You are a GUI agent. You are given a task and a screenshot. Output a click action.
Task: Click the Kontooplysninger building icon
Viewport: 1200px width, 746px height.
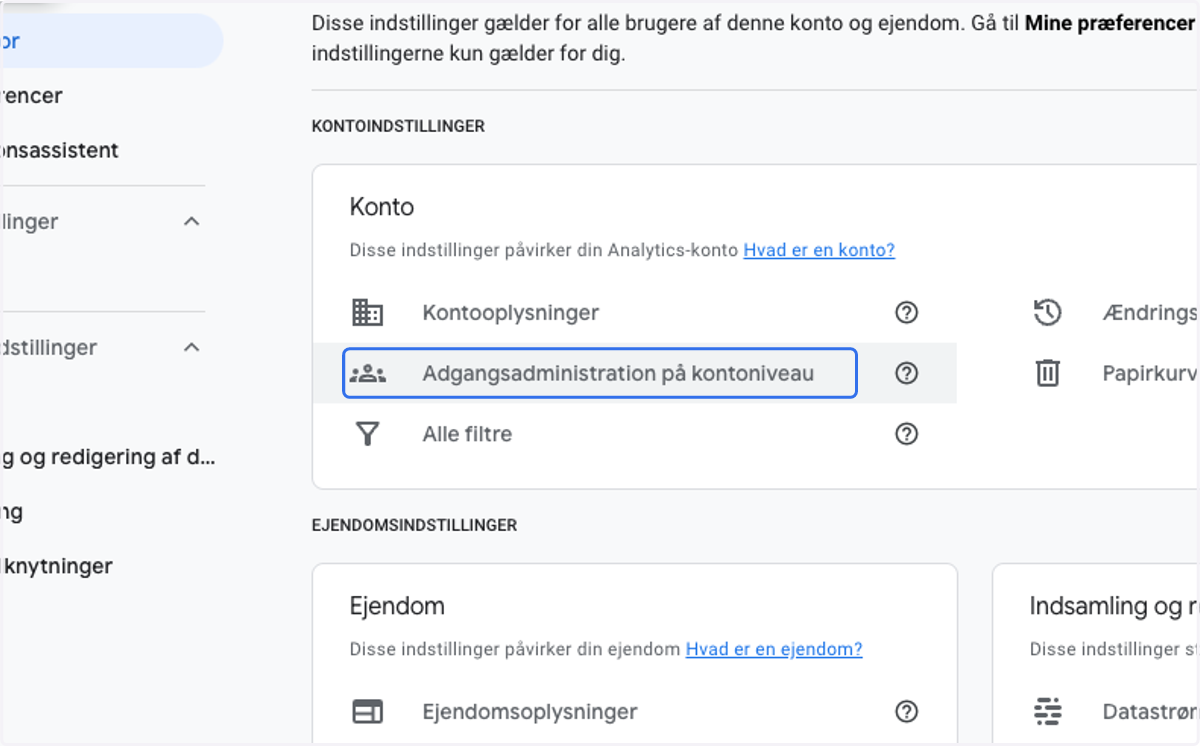tap(368, 313)
